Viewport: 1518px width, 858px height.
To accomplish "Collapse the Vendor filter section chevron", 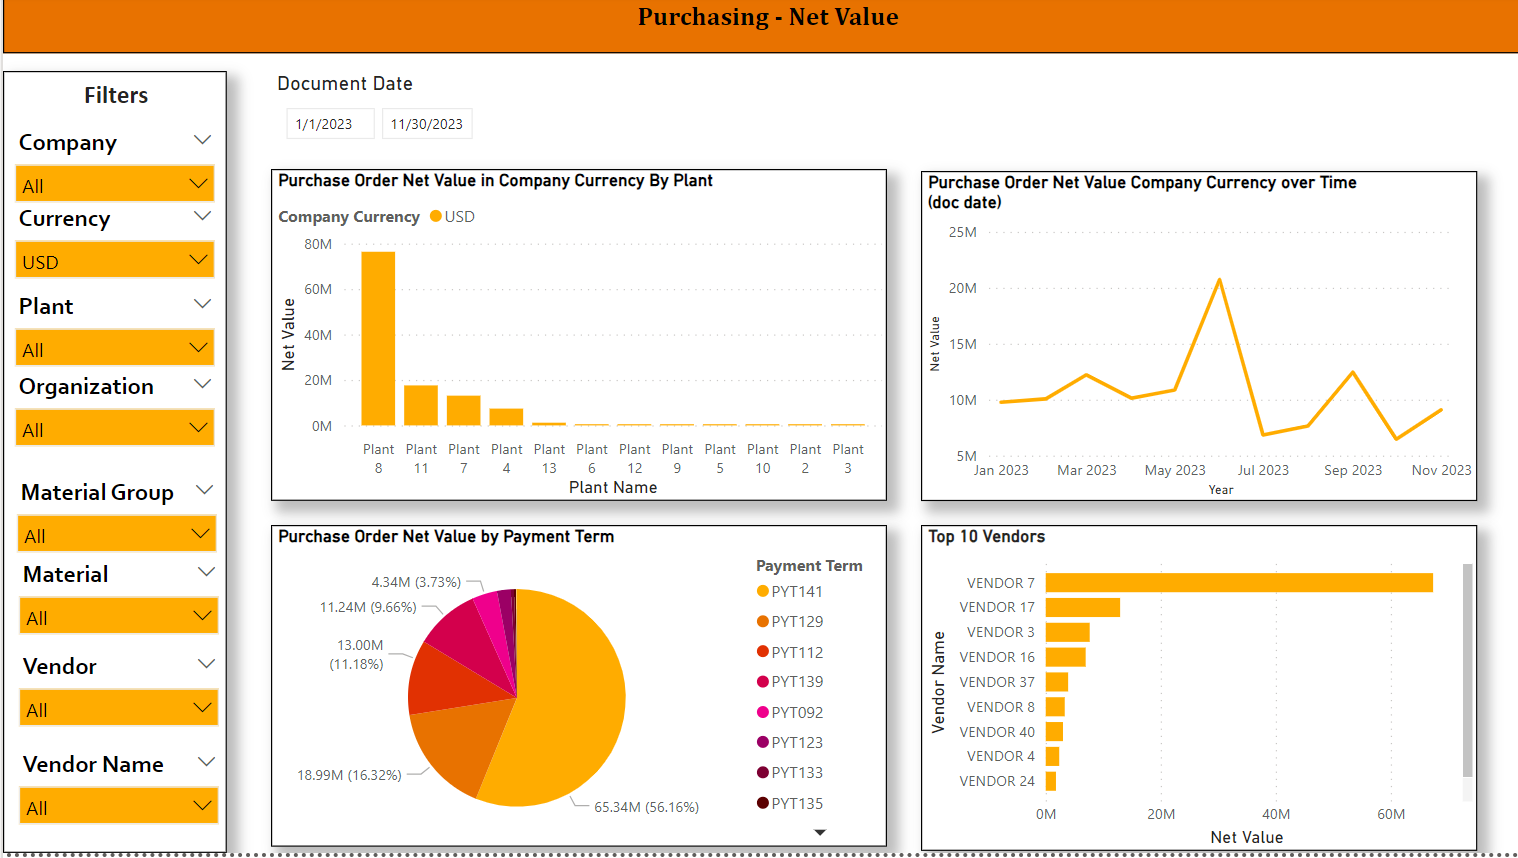I will 203,663.
